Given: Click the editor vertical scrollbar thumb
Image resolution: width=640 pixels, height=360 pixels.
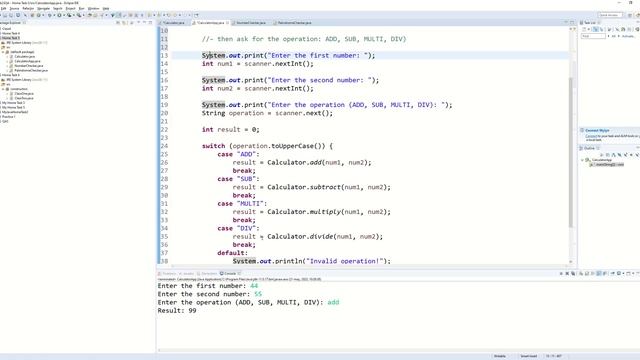Looking at the screenshot, I should click(x=571, y=151).
